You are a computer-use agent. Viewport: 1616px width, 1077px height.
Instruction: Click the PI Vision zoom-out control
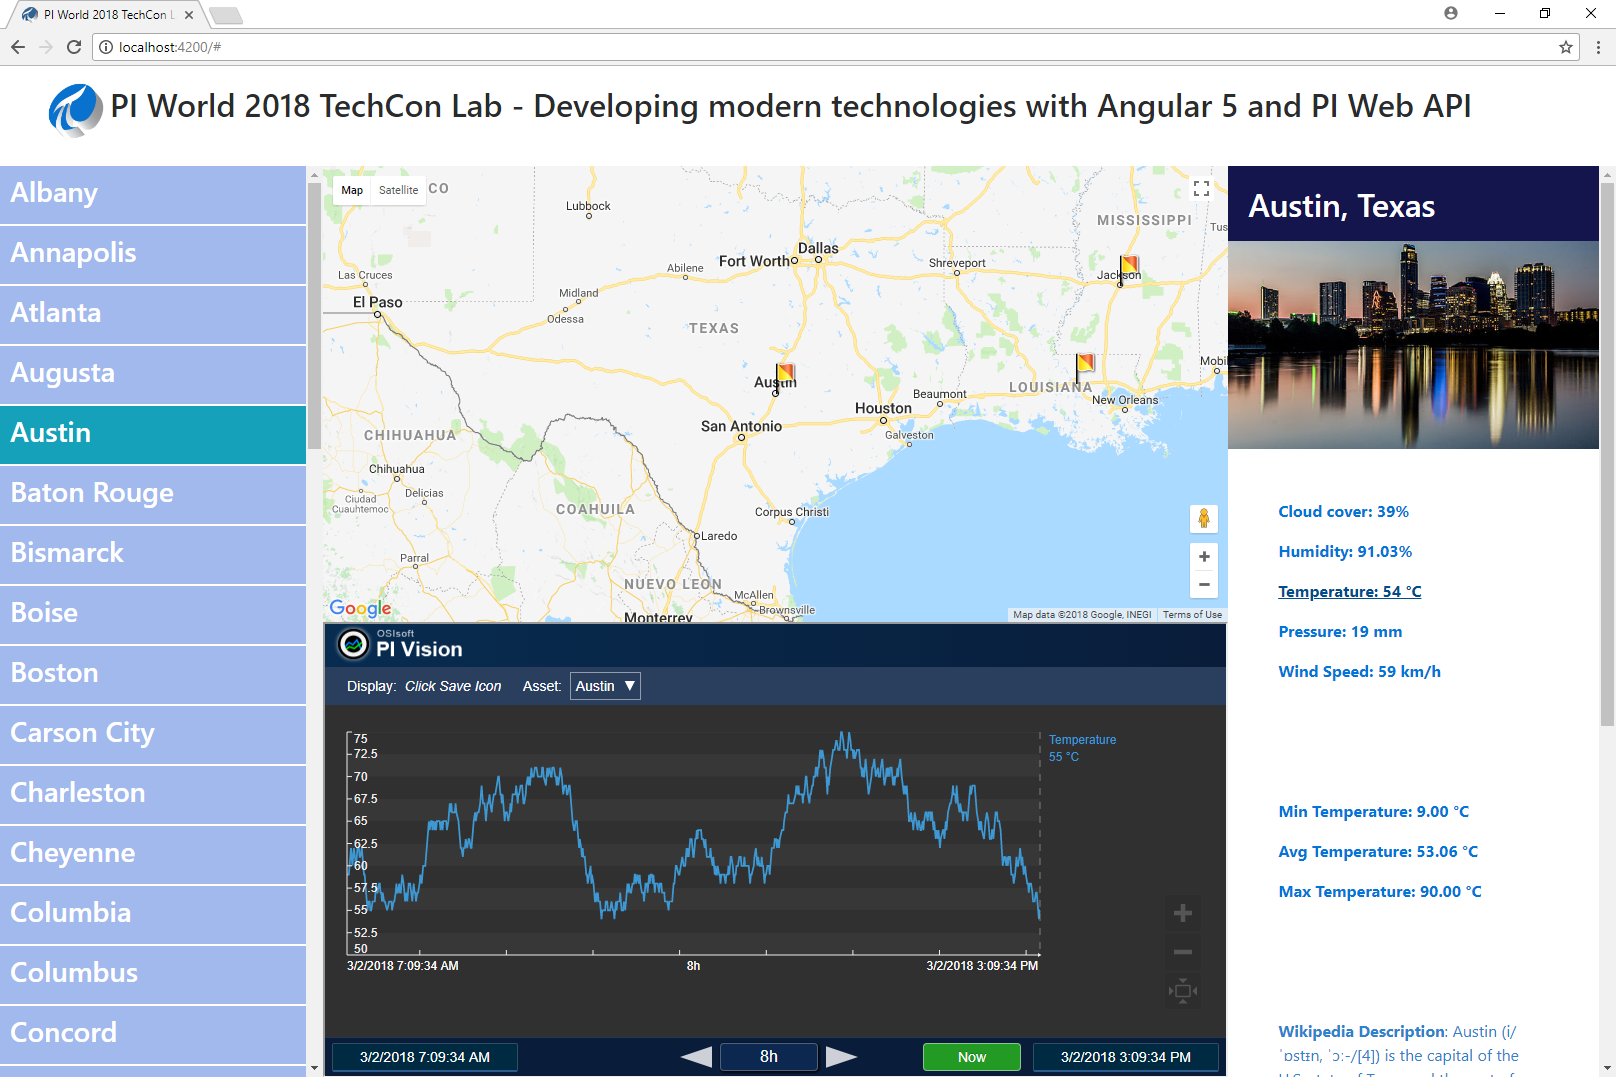click(1183, 951)
